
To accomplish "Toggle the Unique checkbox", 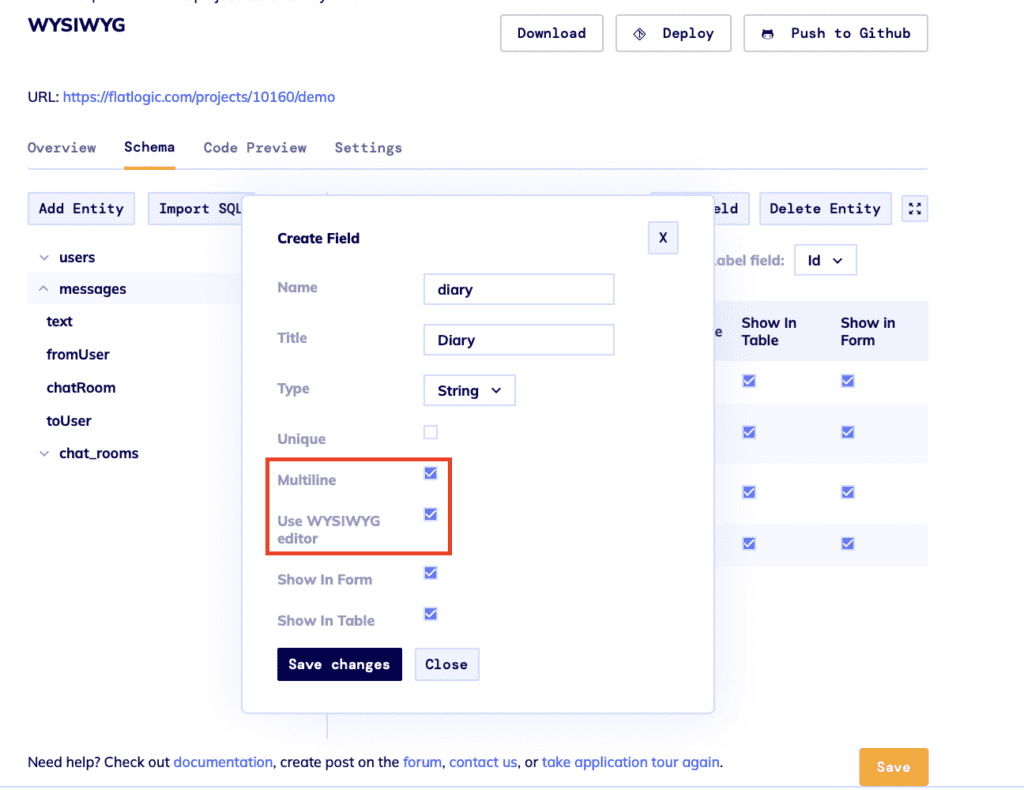I will 430,432.
